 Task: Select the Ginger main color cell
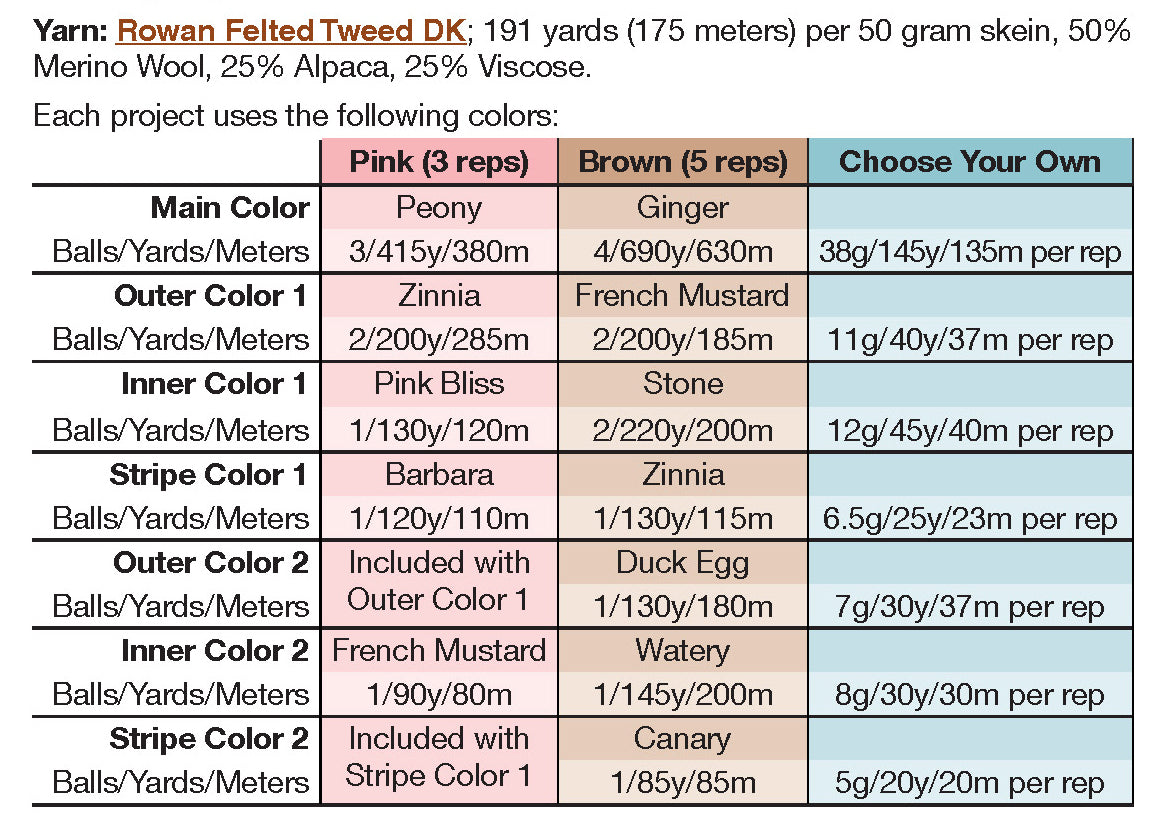[x=683, y=207]
